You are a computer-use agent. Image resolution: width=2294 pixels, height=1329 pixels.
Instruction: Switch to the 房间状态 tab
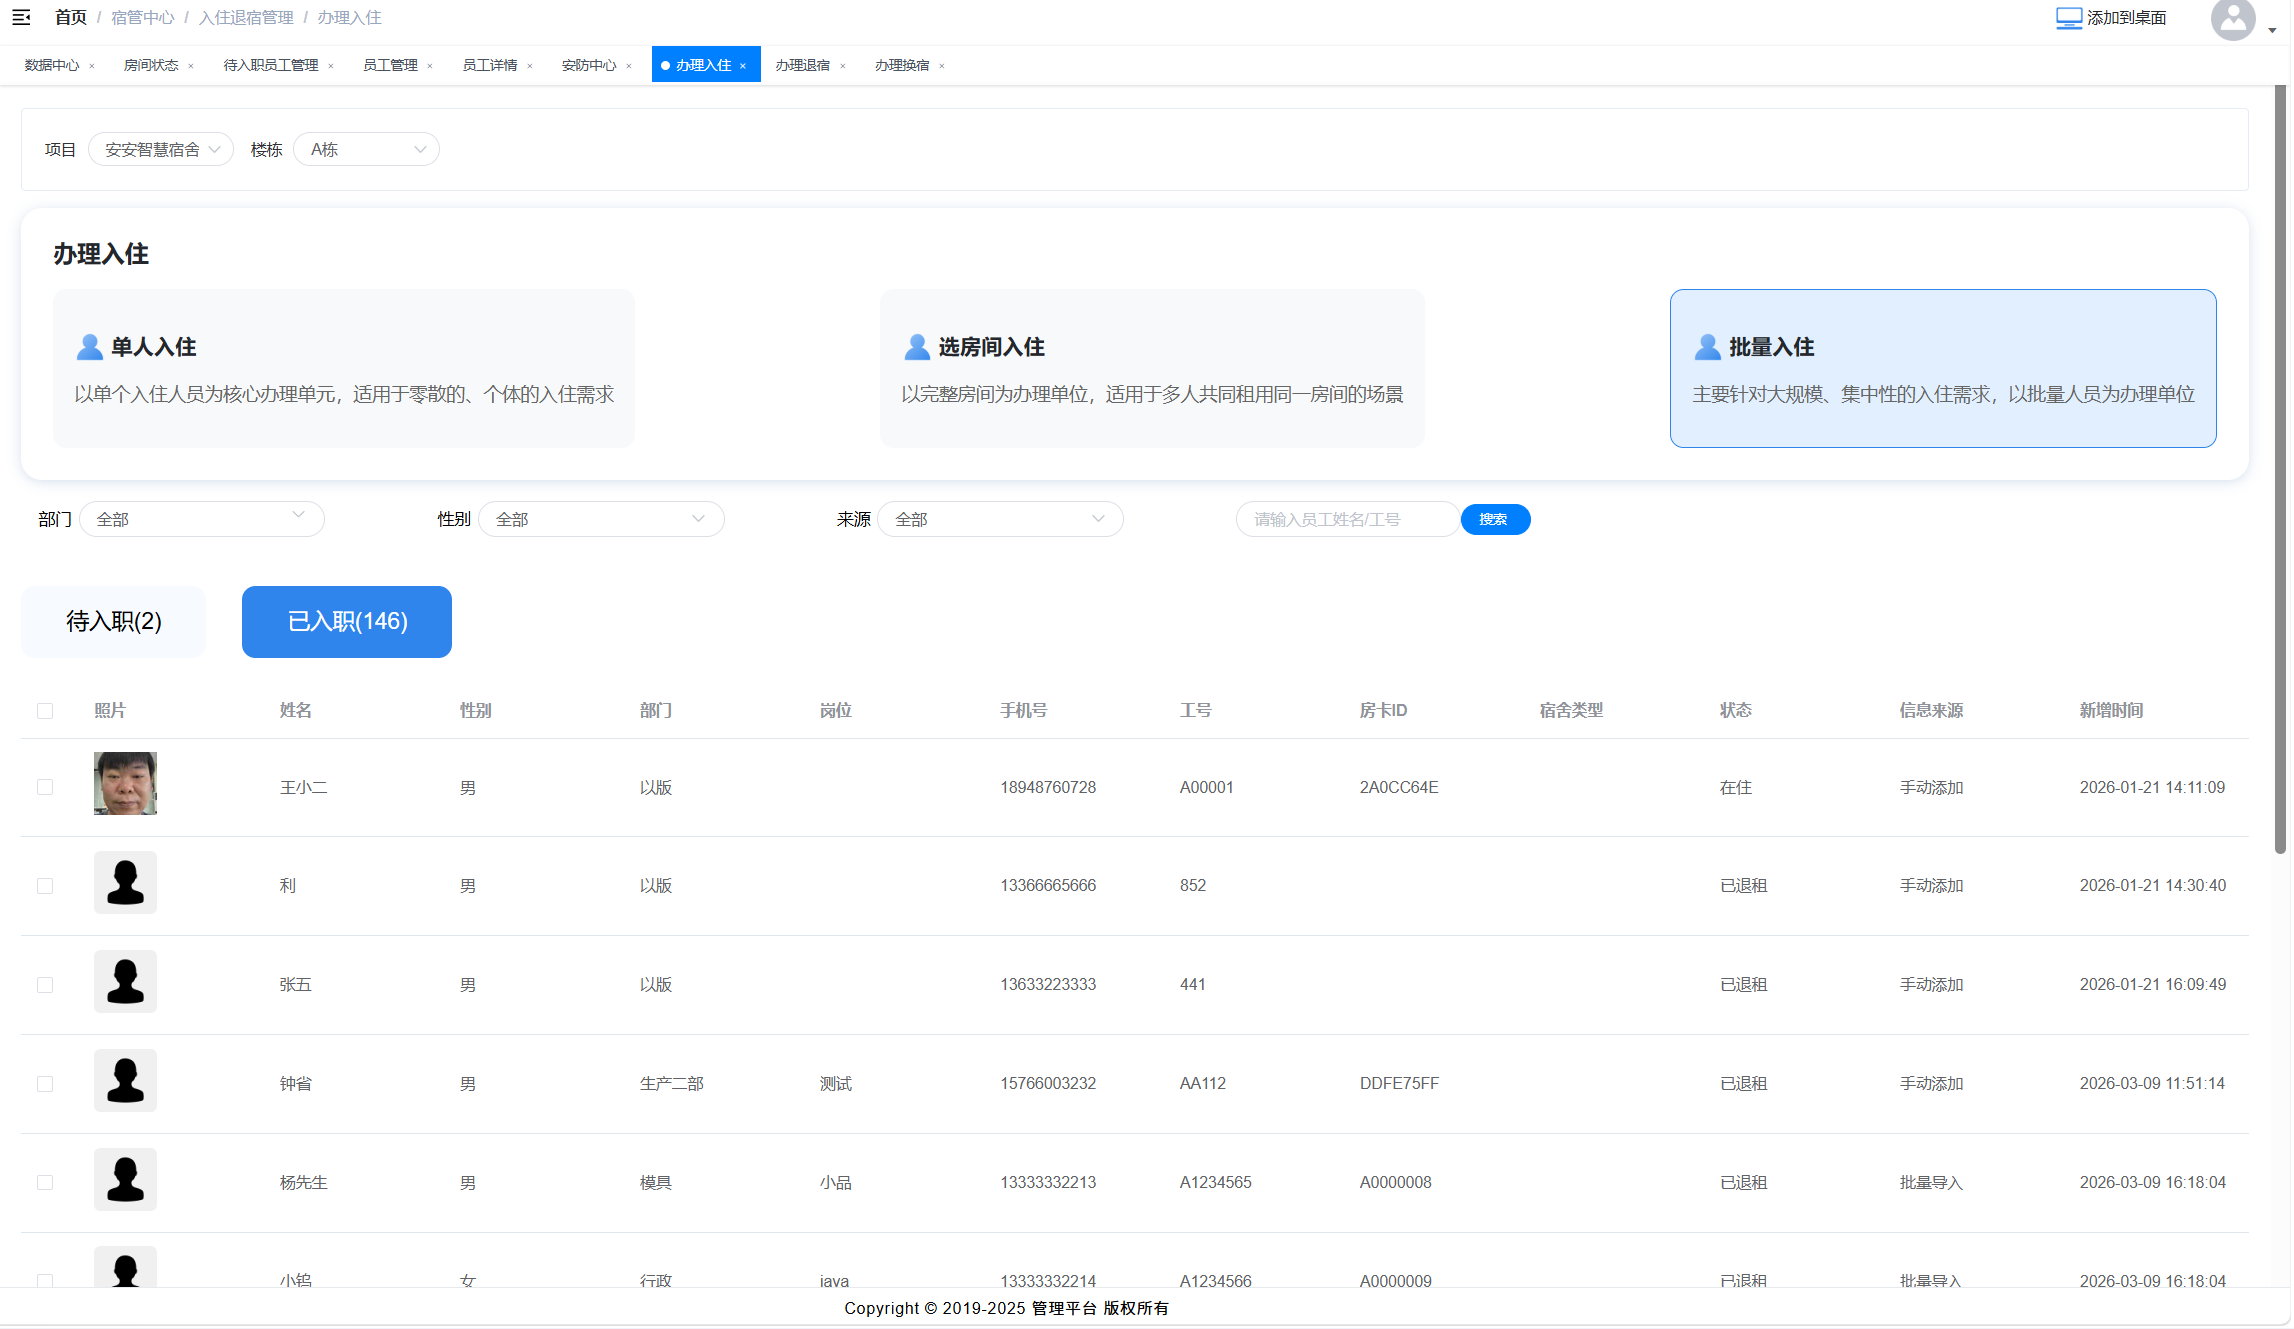pyautogui.click(x=151, y=65)
